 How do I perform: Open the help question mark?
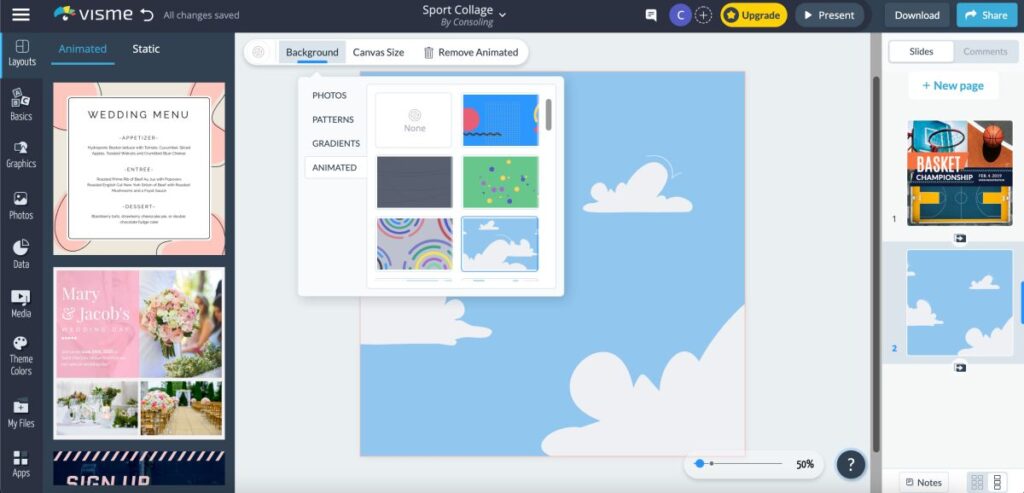point(850,464)
